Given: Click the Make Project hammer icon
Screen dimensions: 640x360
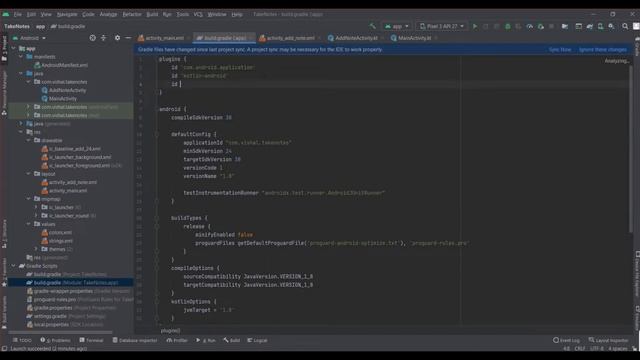Looking at the screenshot, I should [372, 26].
